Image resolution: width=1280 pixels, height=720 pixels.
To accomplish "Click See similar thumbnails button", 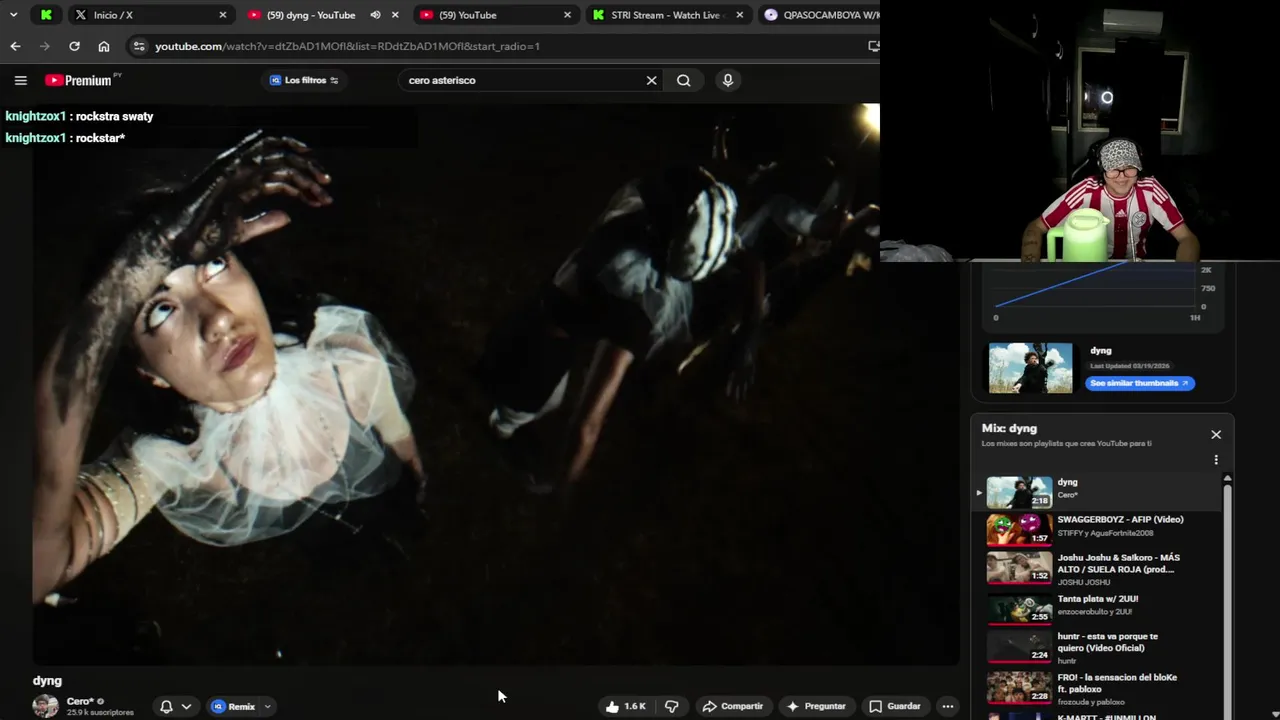I will click(x=1139, y=383).
